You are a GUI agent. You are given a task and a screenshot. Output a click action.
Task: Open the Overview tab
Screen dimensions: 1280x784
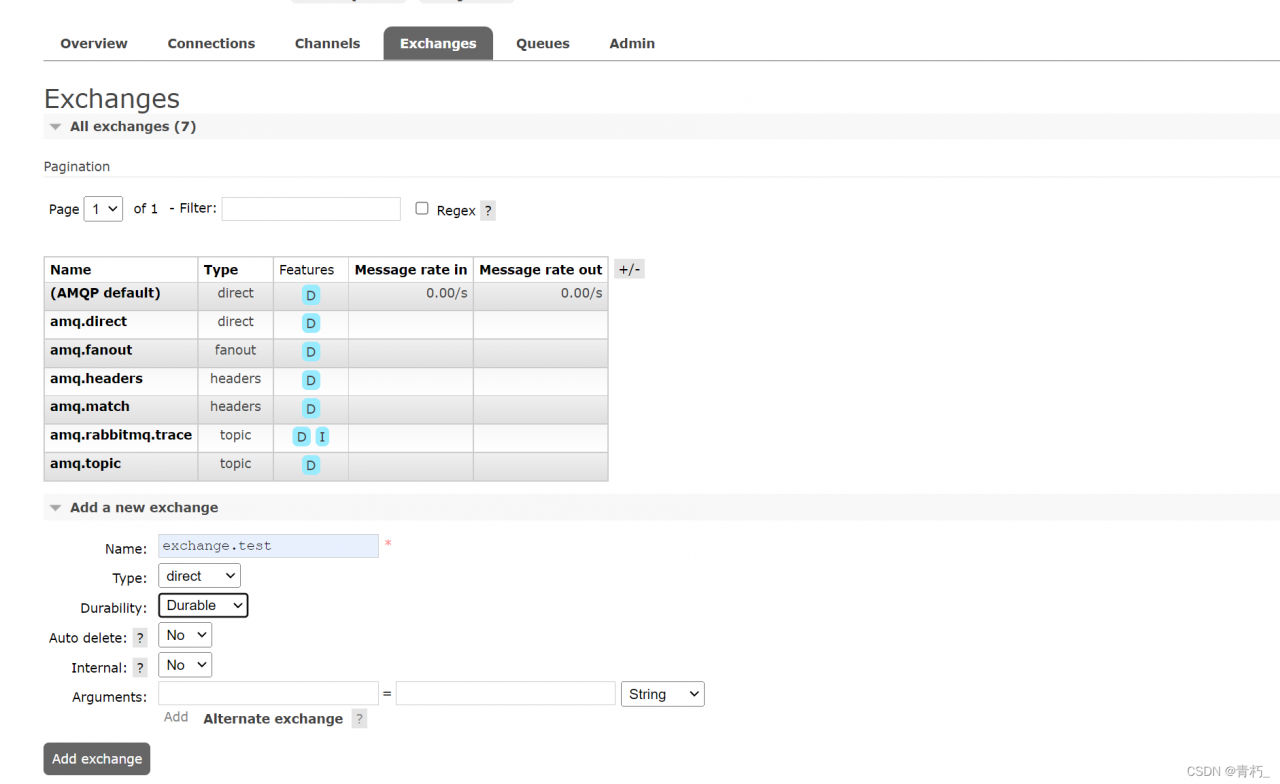[94, 43]
